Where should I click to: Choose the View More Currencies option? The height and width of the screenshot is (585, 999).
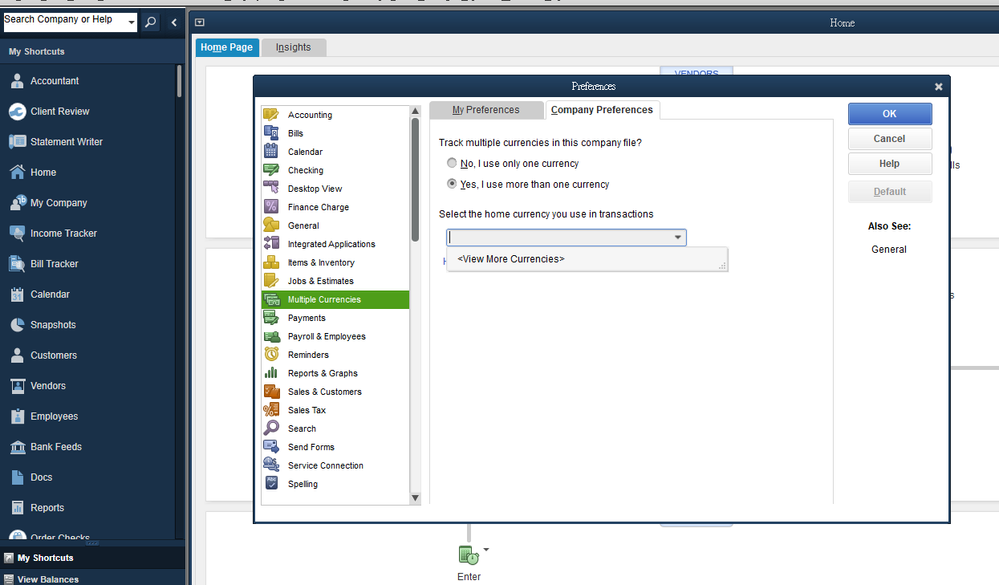(x=511, y=259)
